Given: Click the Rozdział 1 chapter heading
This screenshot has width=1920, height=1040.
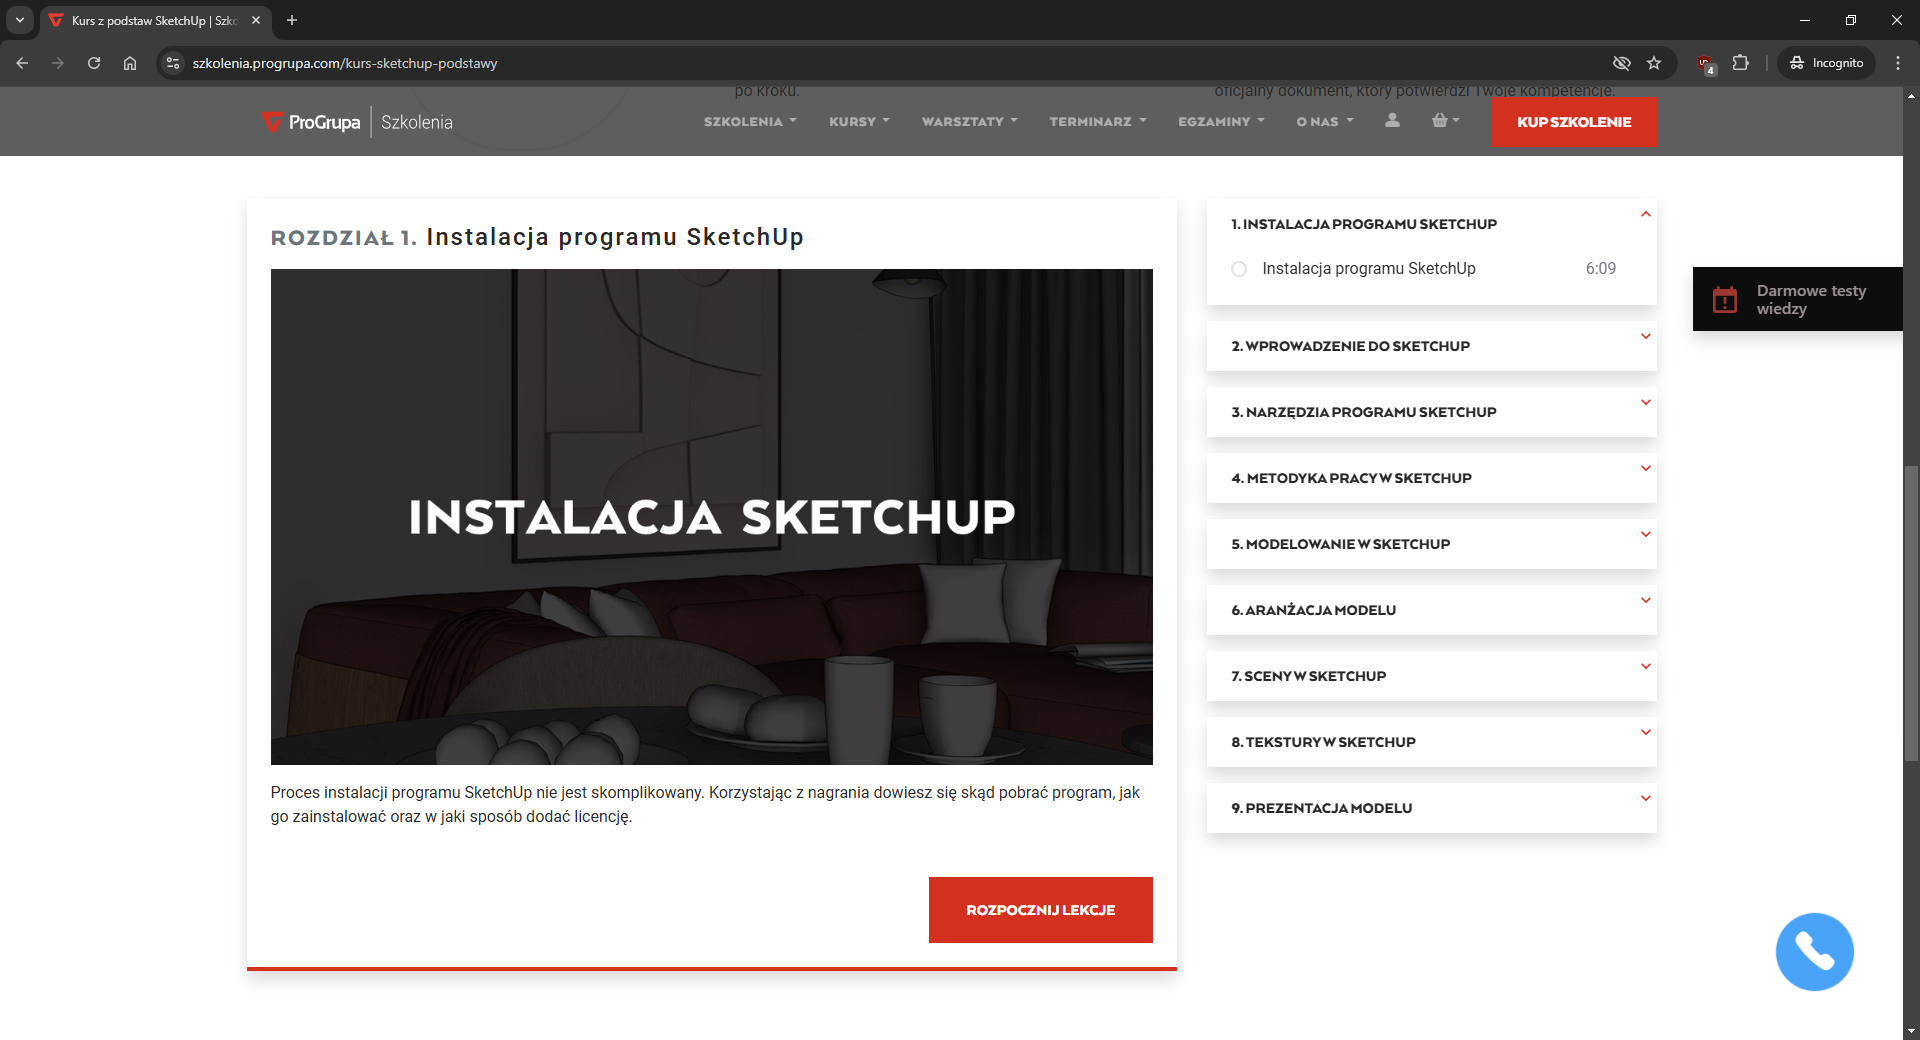Looking at the screenshot, I should pyautogui.click(x=537, y=237).
